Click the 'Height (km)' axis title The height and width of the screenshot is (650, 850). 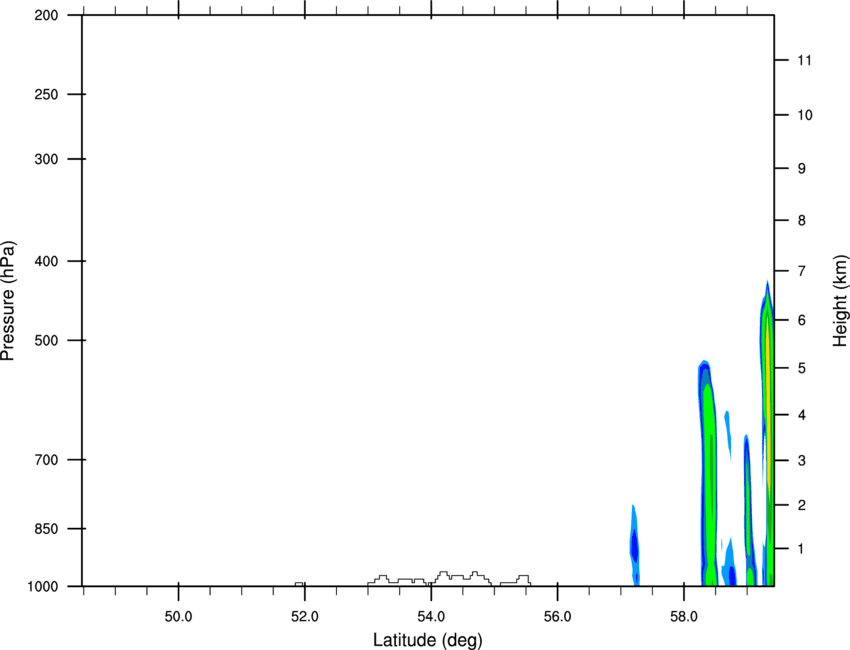tap(841, 301)
